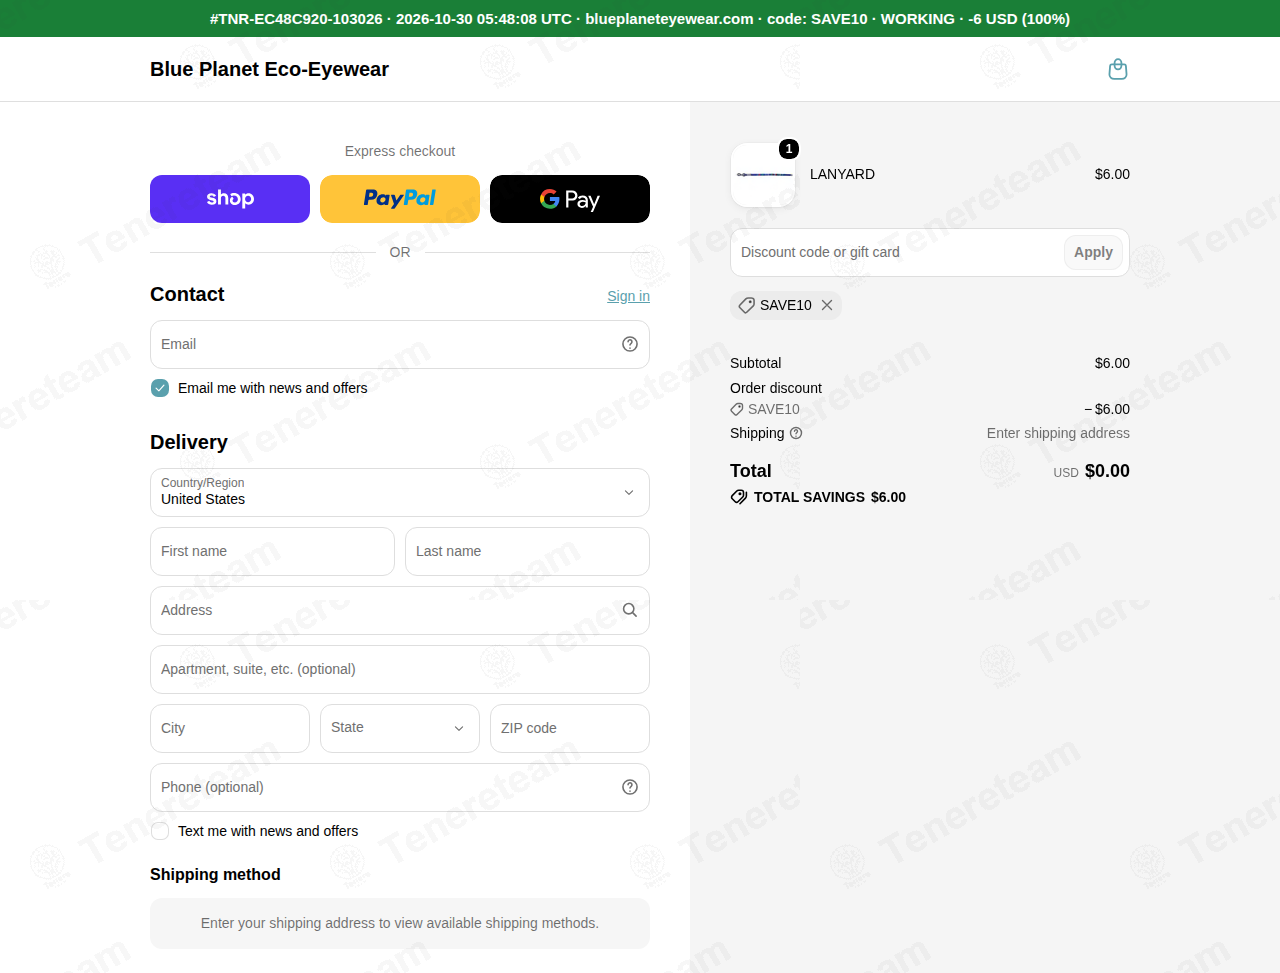
Task: Click the Apply discount button
Action: click(x=1093, y=252)
